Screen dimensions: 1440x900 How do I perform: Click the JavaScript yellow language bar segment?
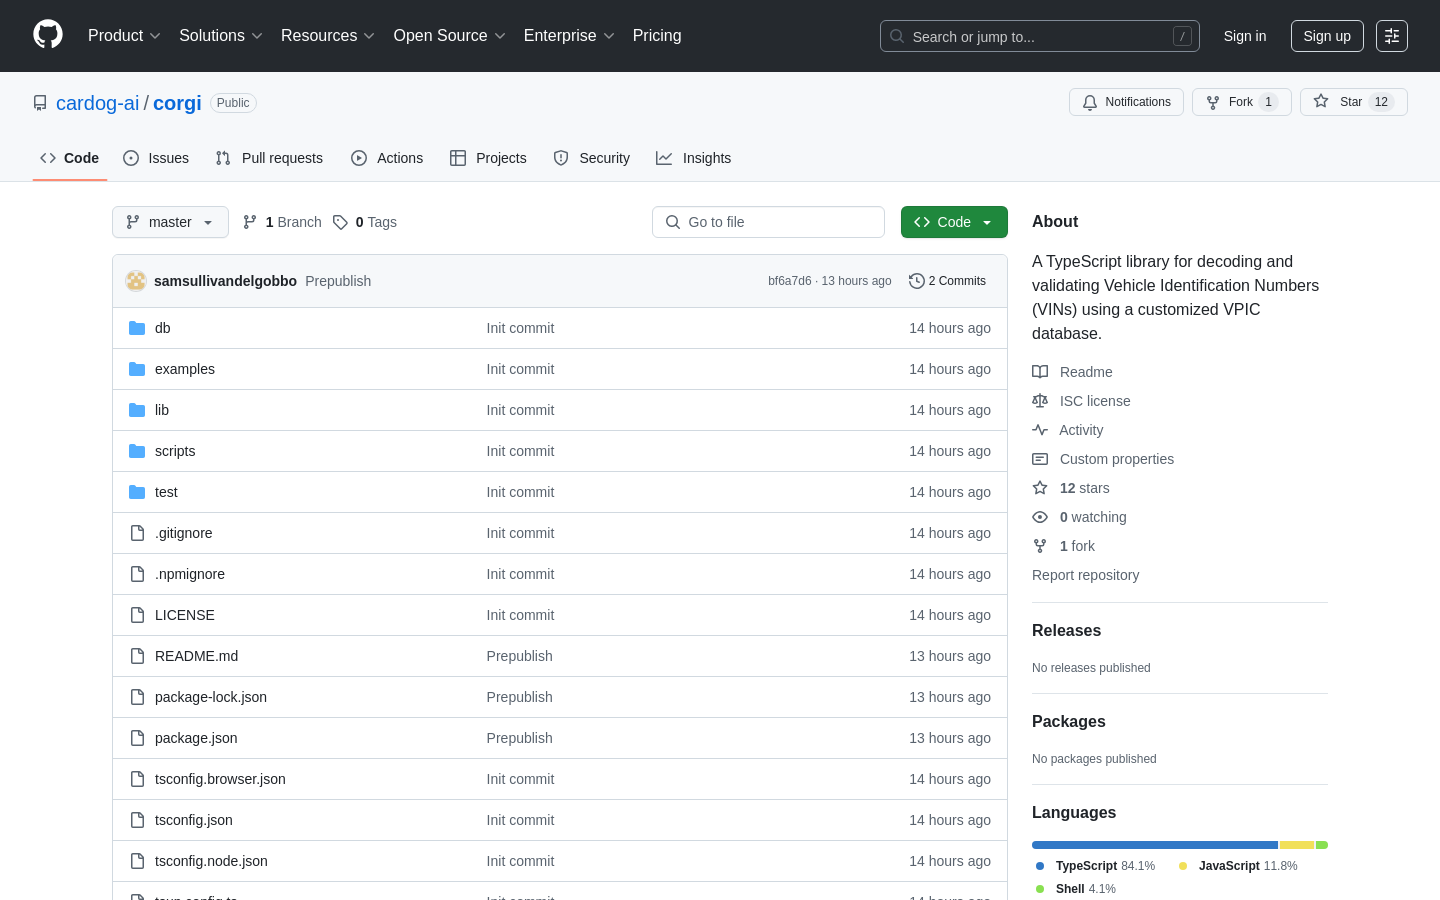pyautogui.click(x=1297, y=845)
